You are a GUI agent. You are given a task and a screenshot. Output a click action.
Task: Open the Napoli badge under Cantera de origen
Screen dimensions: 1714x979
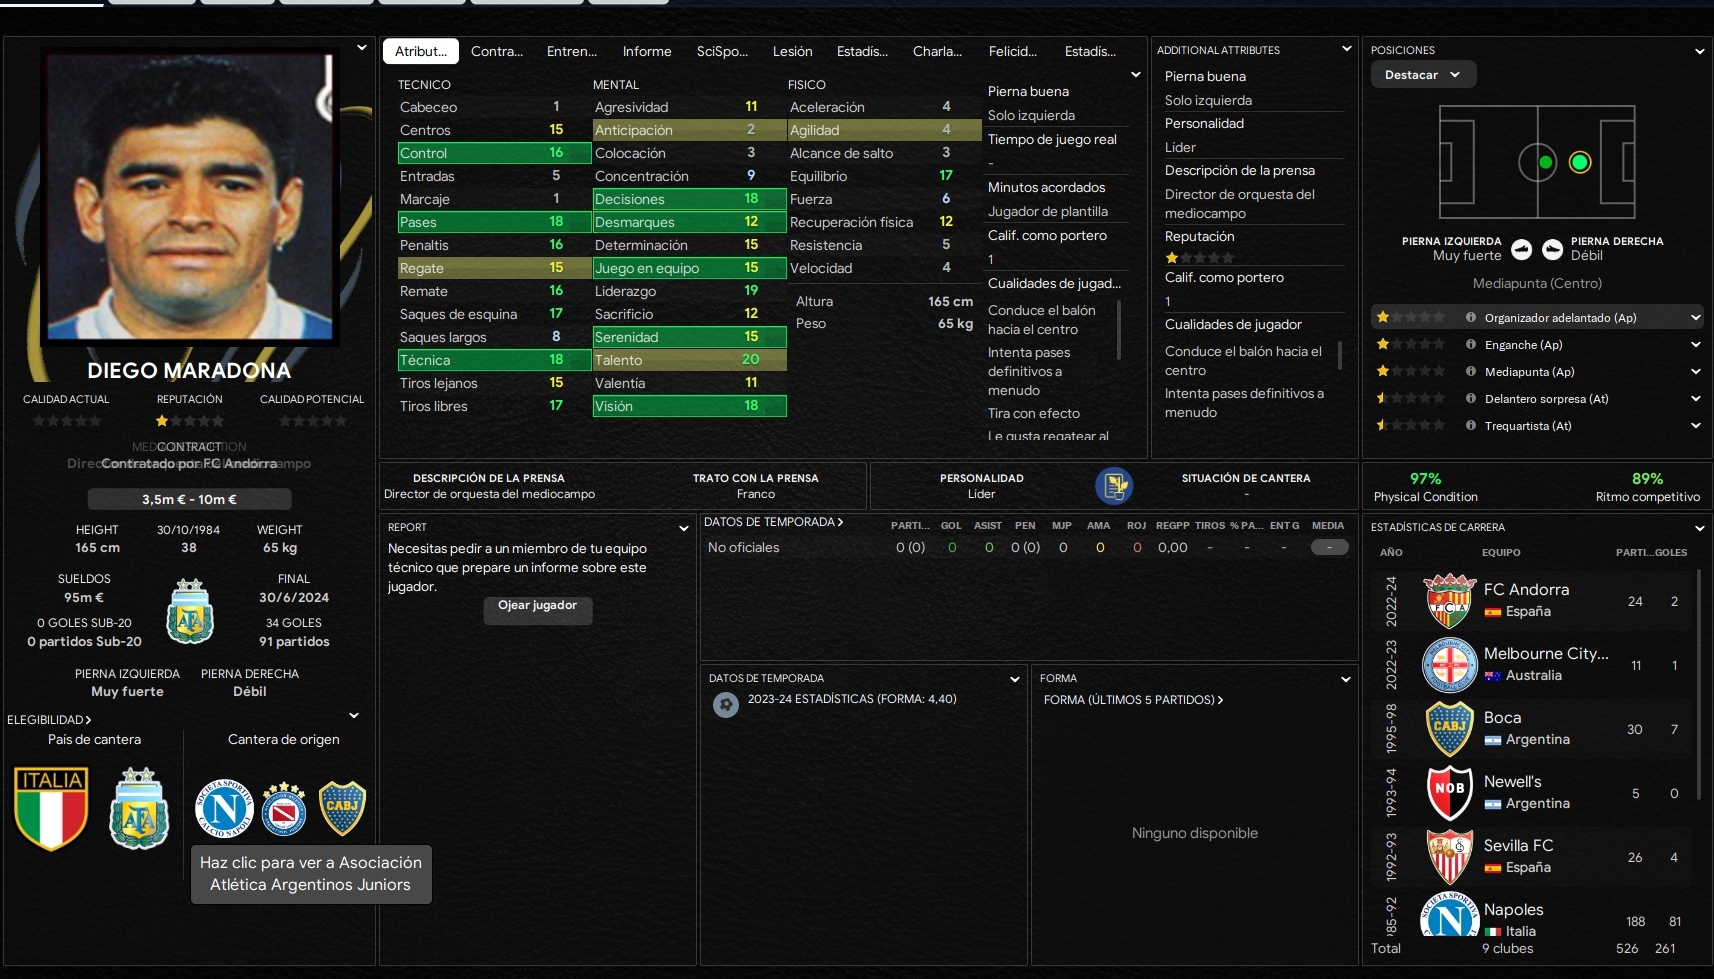(224, 808)
